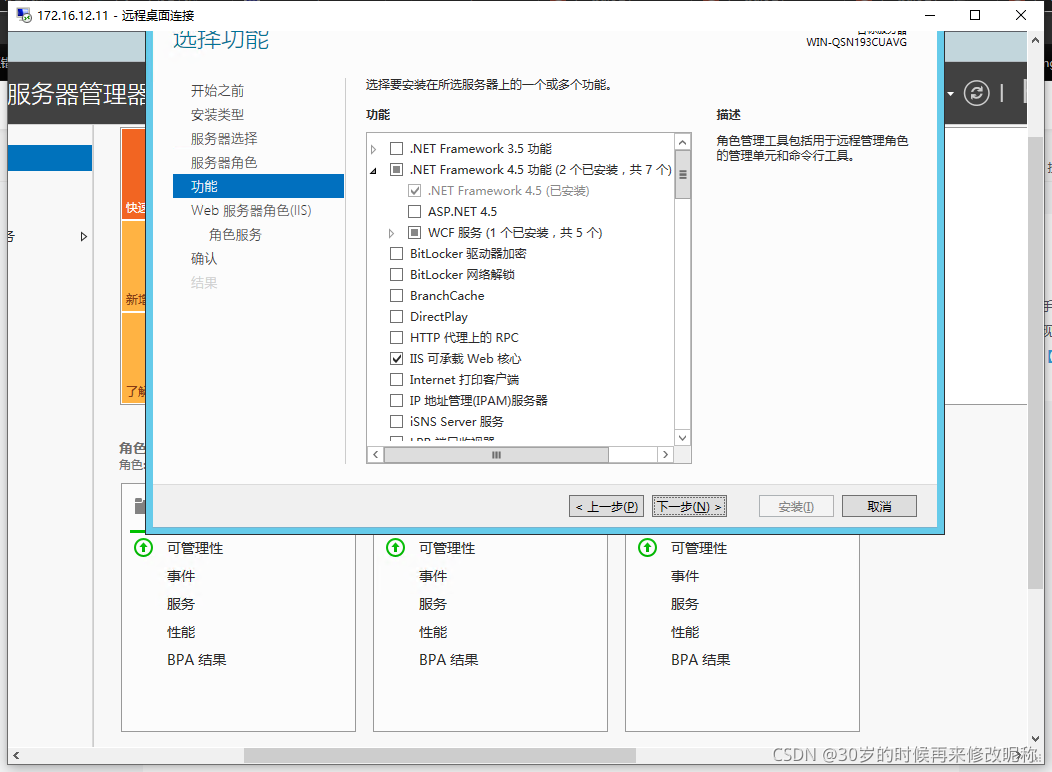Go to 确认 wizard step
This screenshot has height=772, width=1052.
click(203, 259)
